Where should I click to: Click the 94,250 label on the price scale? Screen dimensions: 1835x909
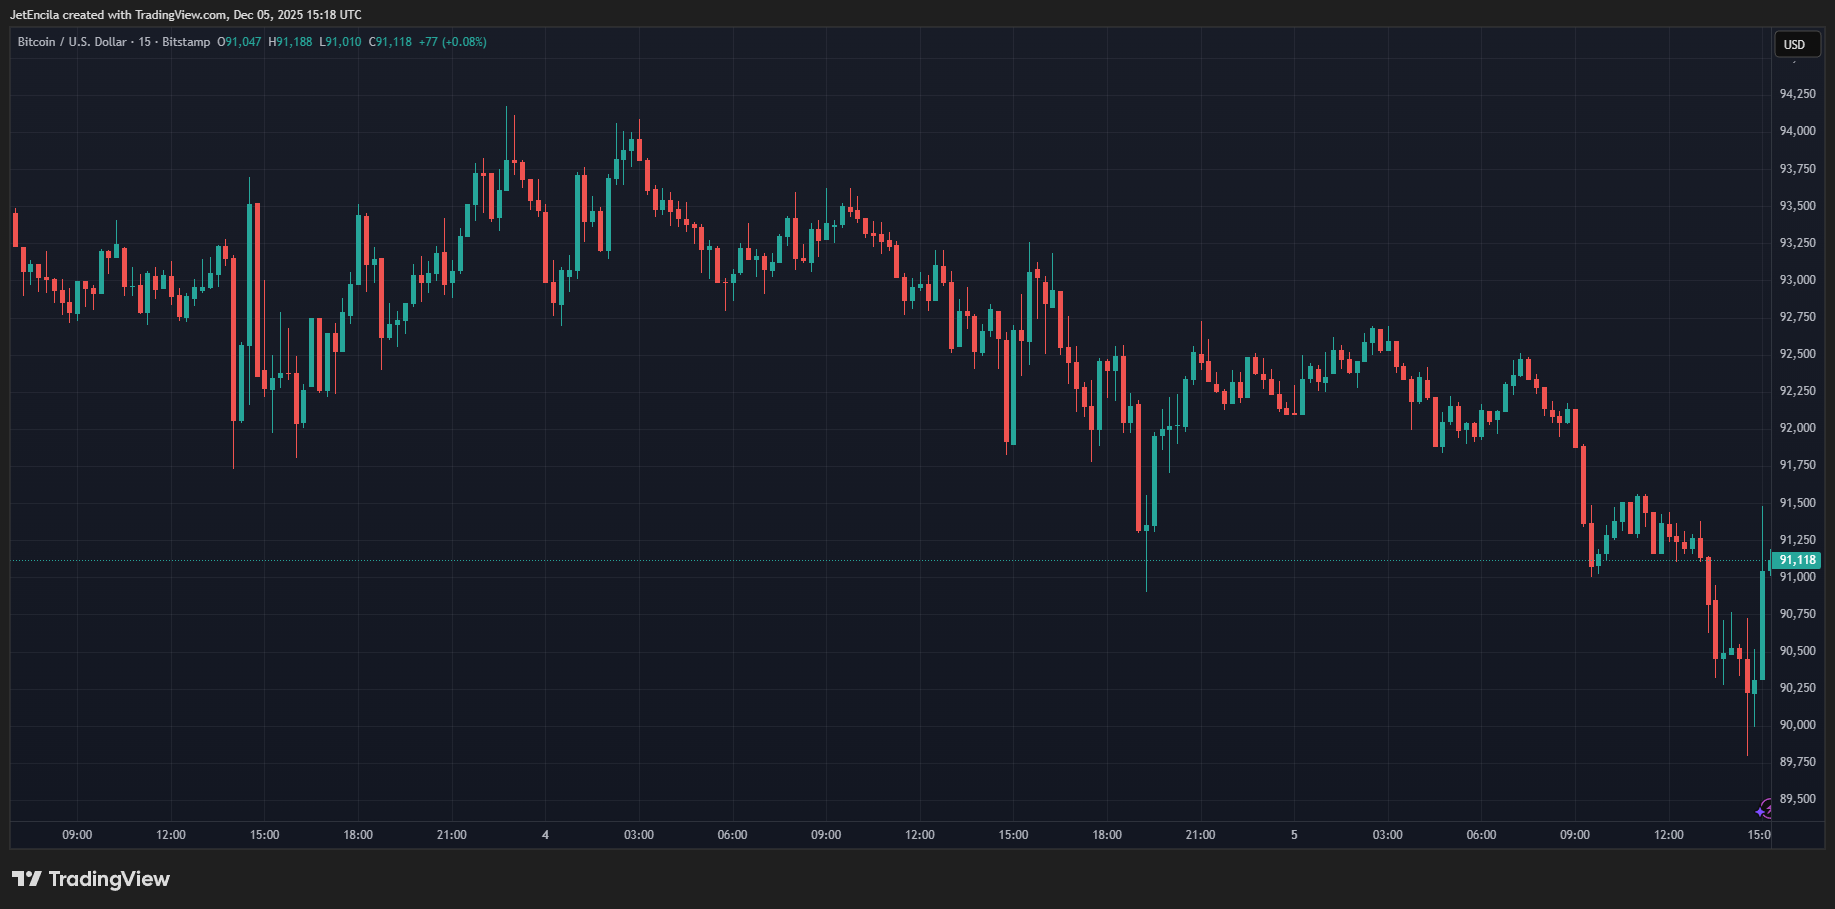pos(1797,93)
